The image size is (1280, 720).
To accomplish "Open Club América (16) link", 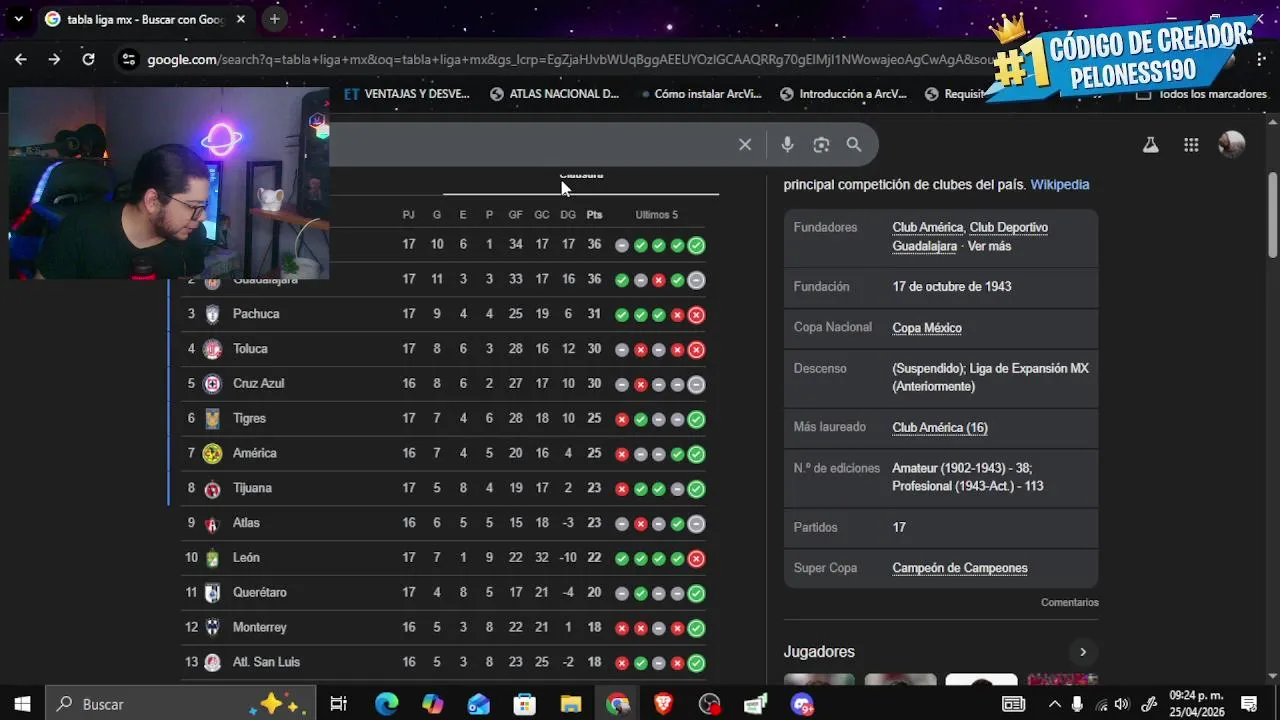I will (x=940, y=428).
